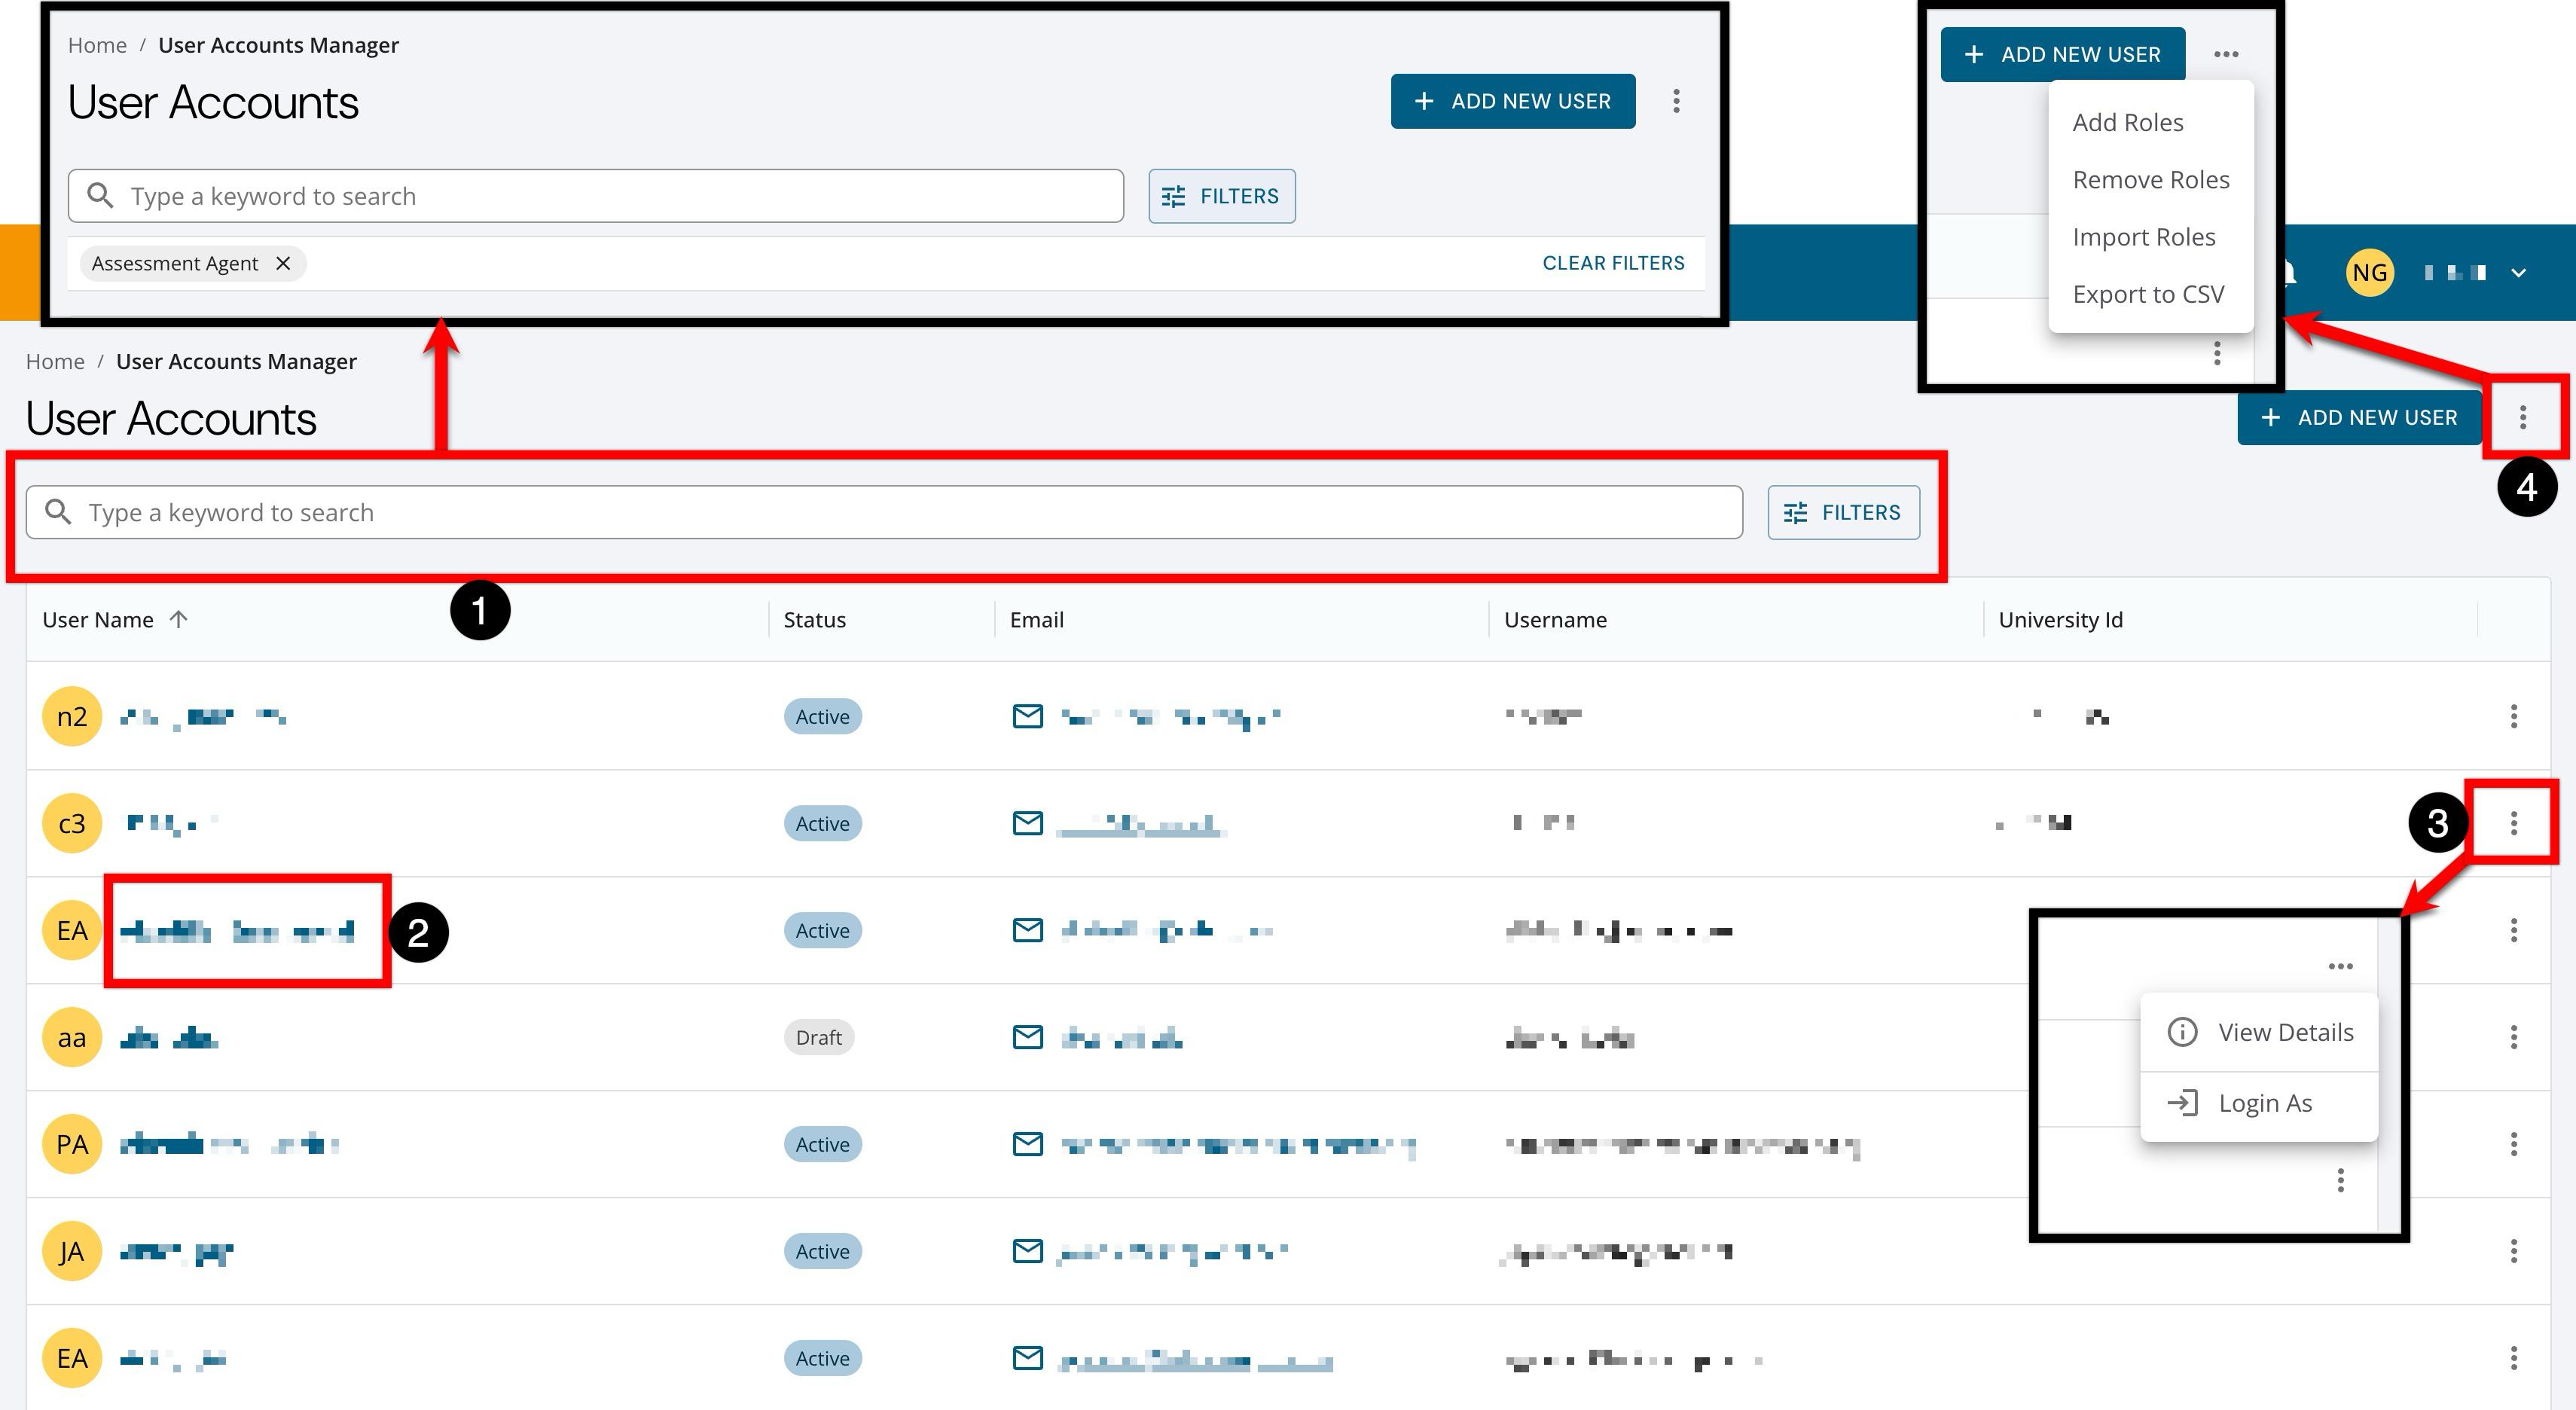Sort by User Name column arrow

pos(179,619)
